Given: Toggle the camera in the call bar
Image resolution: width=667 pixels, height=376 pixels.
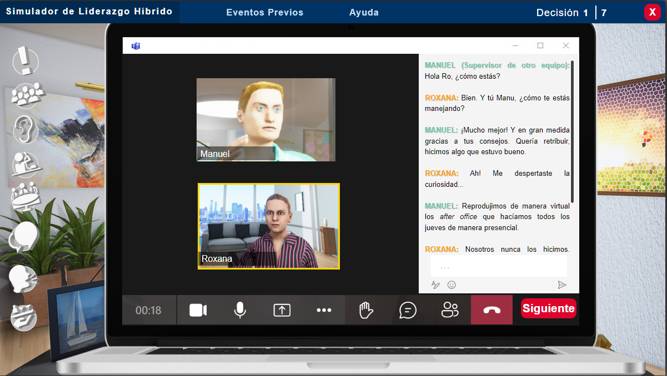Looking at the screenshot, I should 198,310.
